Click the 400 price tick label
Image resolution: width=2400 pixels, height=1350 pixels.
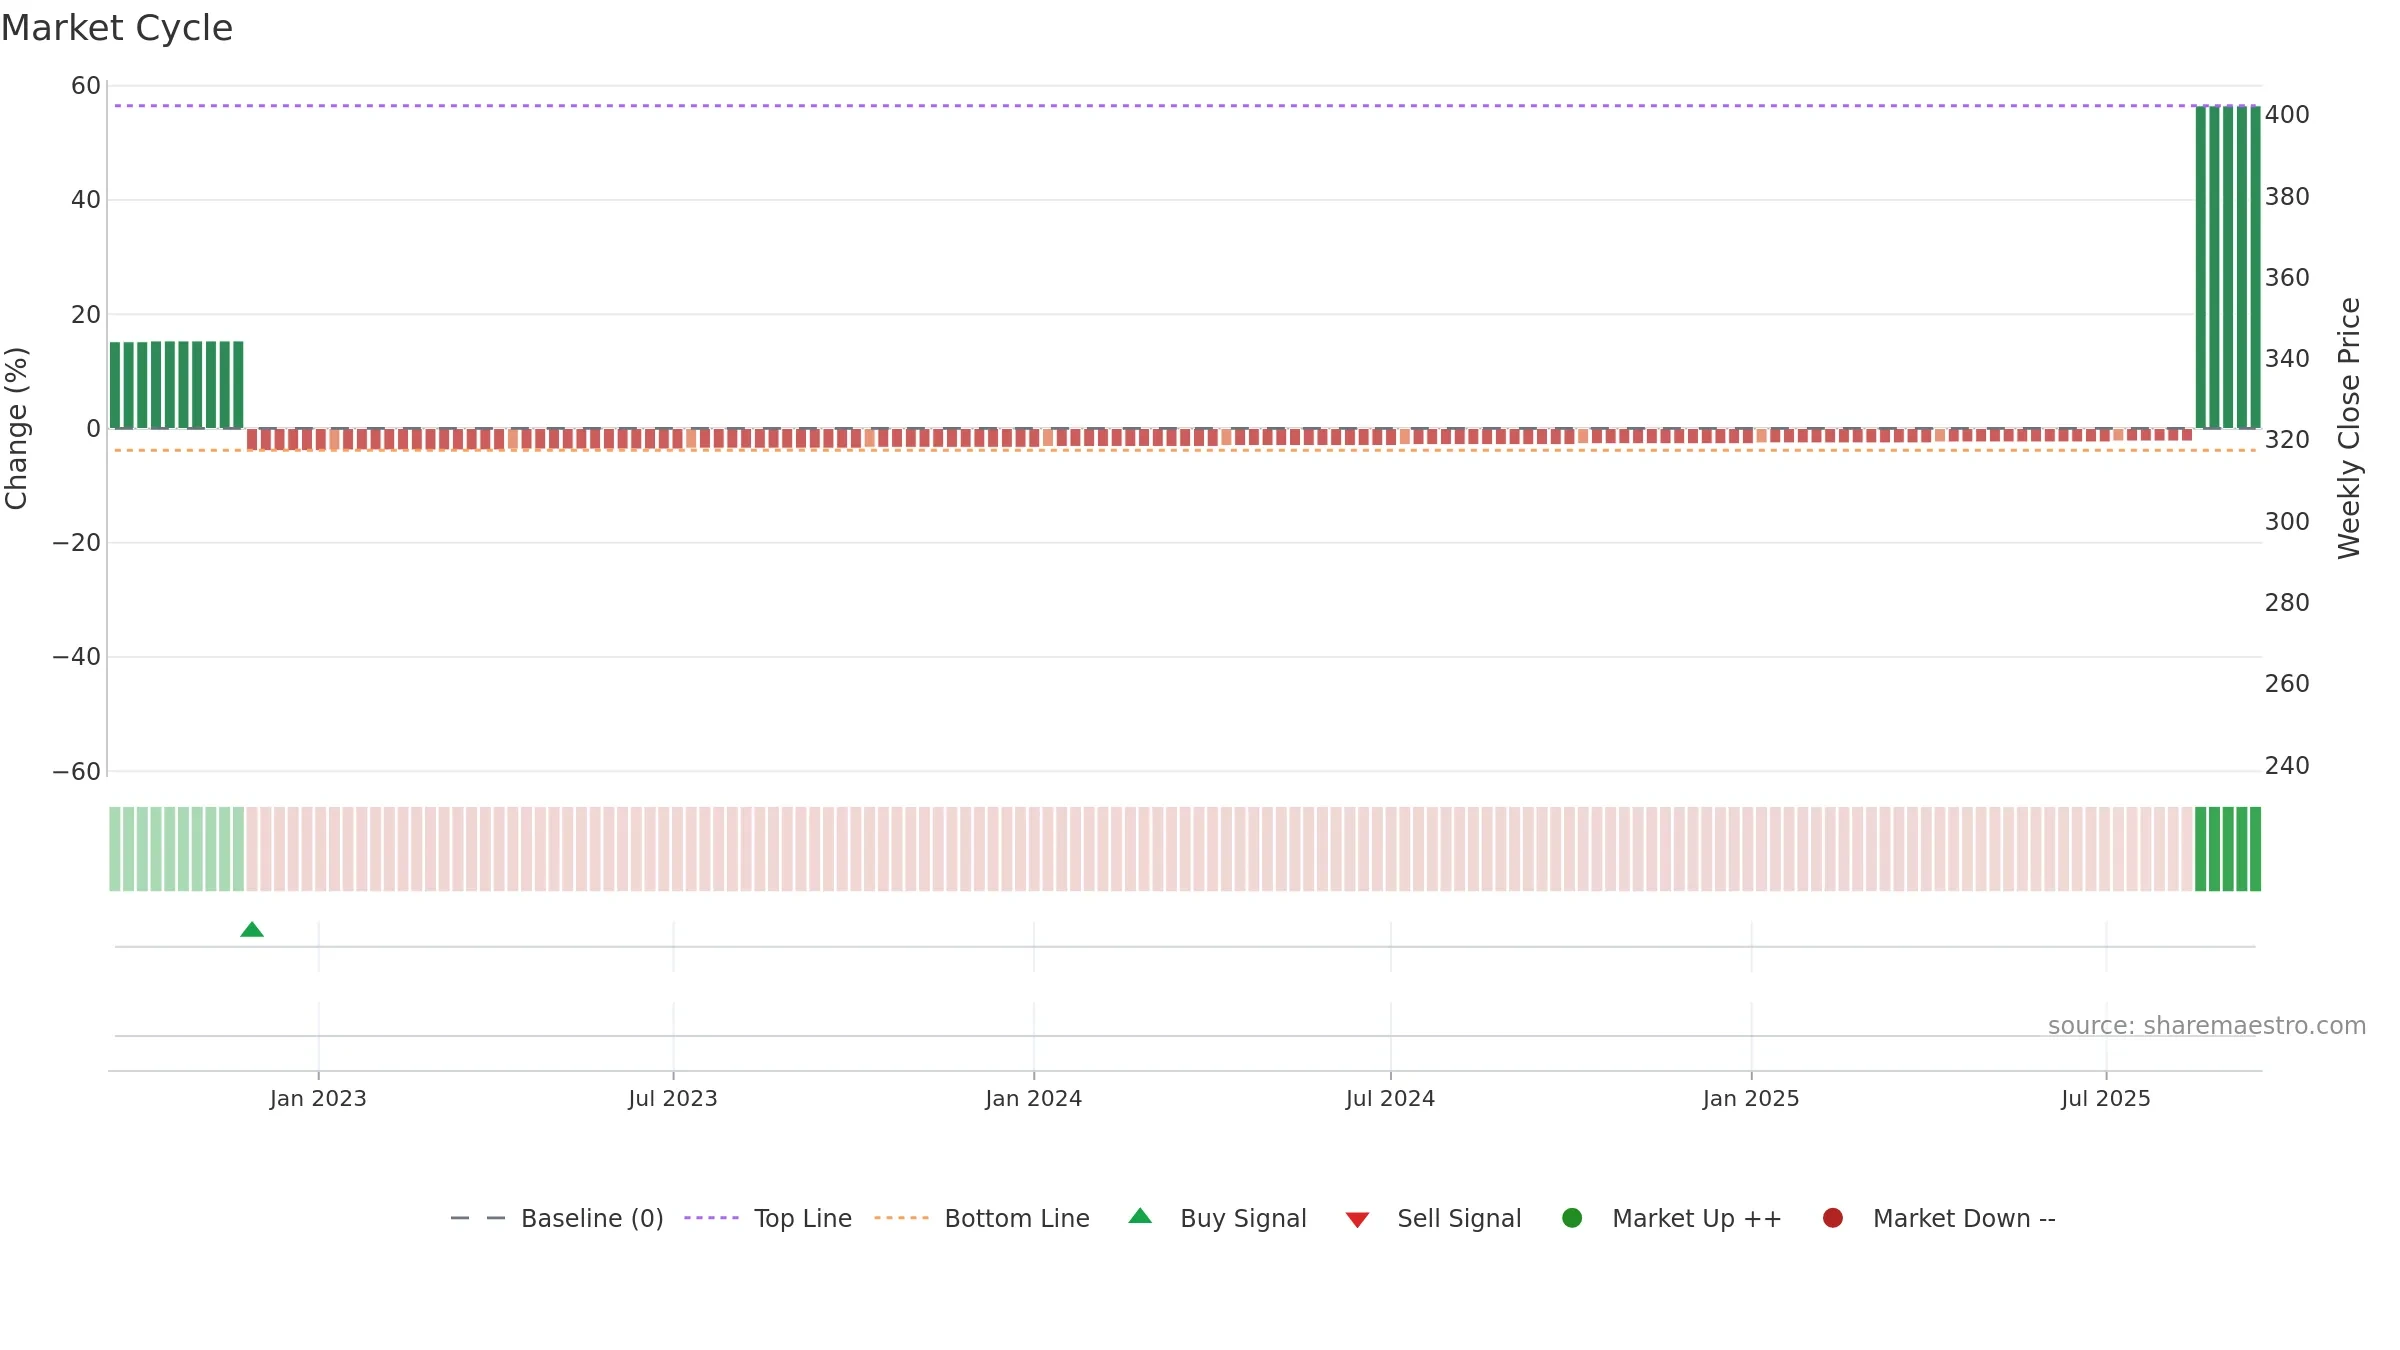pyautogui.click(x=2287, y=115)
